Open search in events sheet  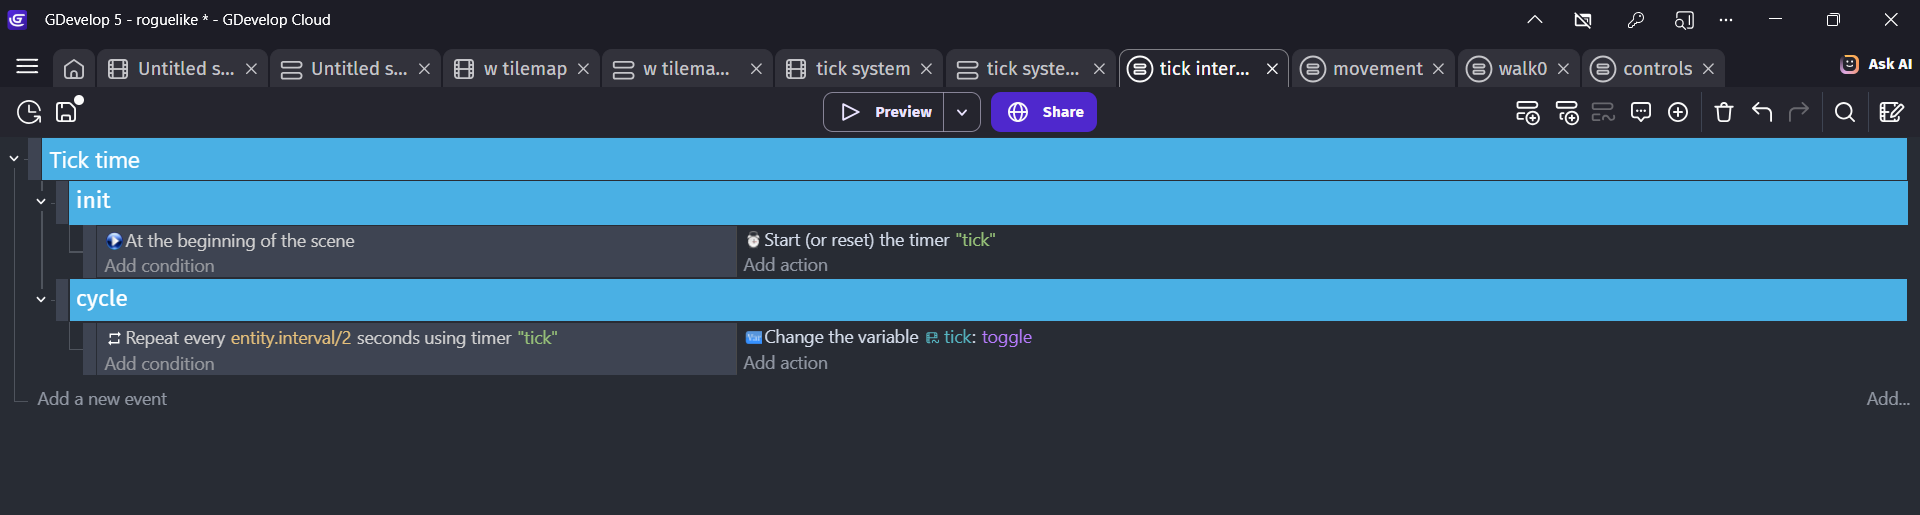(1845, 112)
